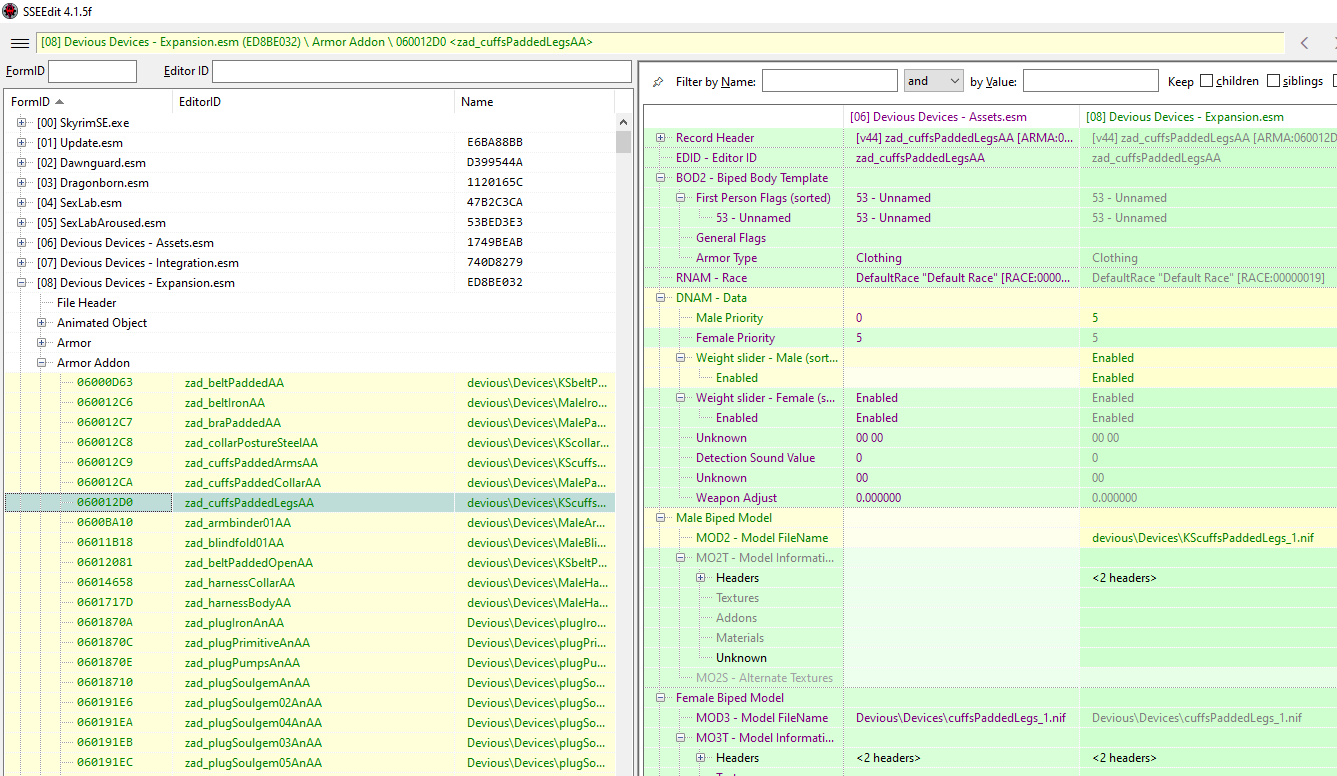1337x776 pixels.
Task: Focus the Filter by Name field
Action: coord(830,81)
